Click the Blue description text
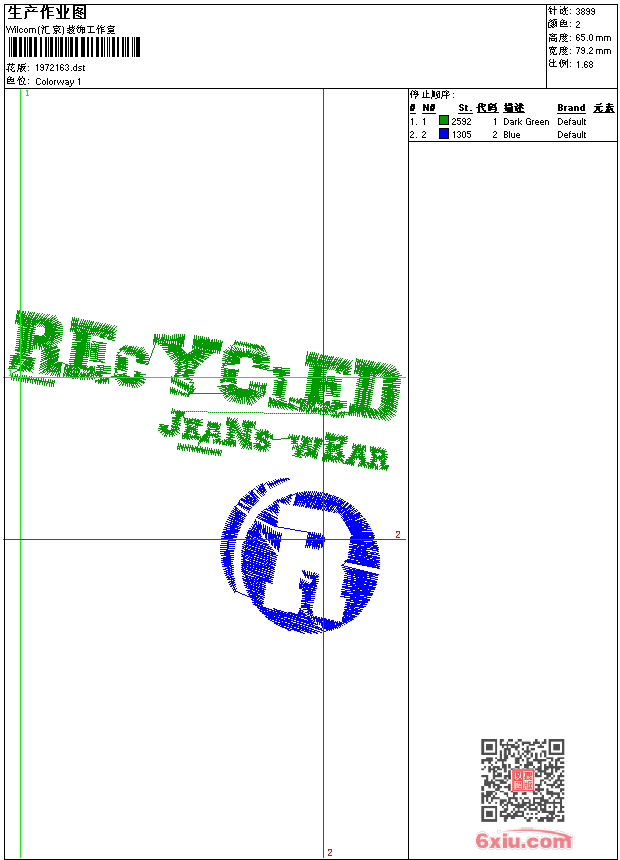Viewport: 620px width, 860px height. click(x=512, y=135)
